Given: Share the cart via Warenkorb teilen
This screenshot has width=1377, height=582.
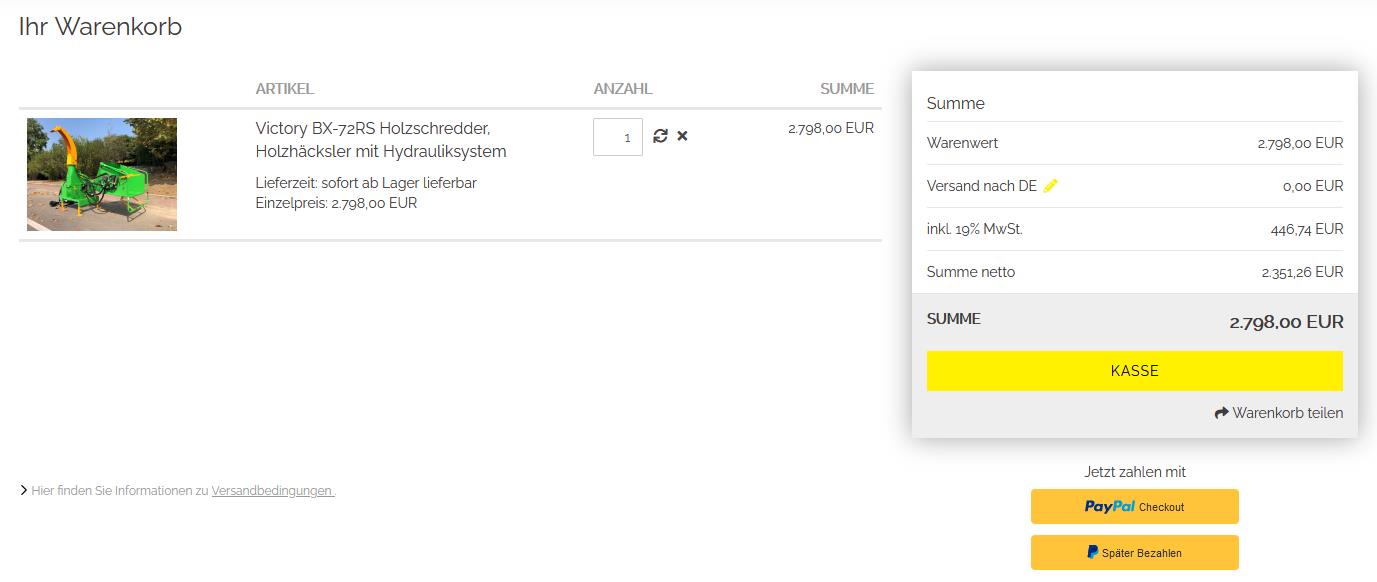Looking at the screenshot, I should coord(1278,413).
